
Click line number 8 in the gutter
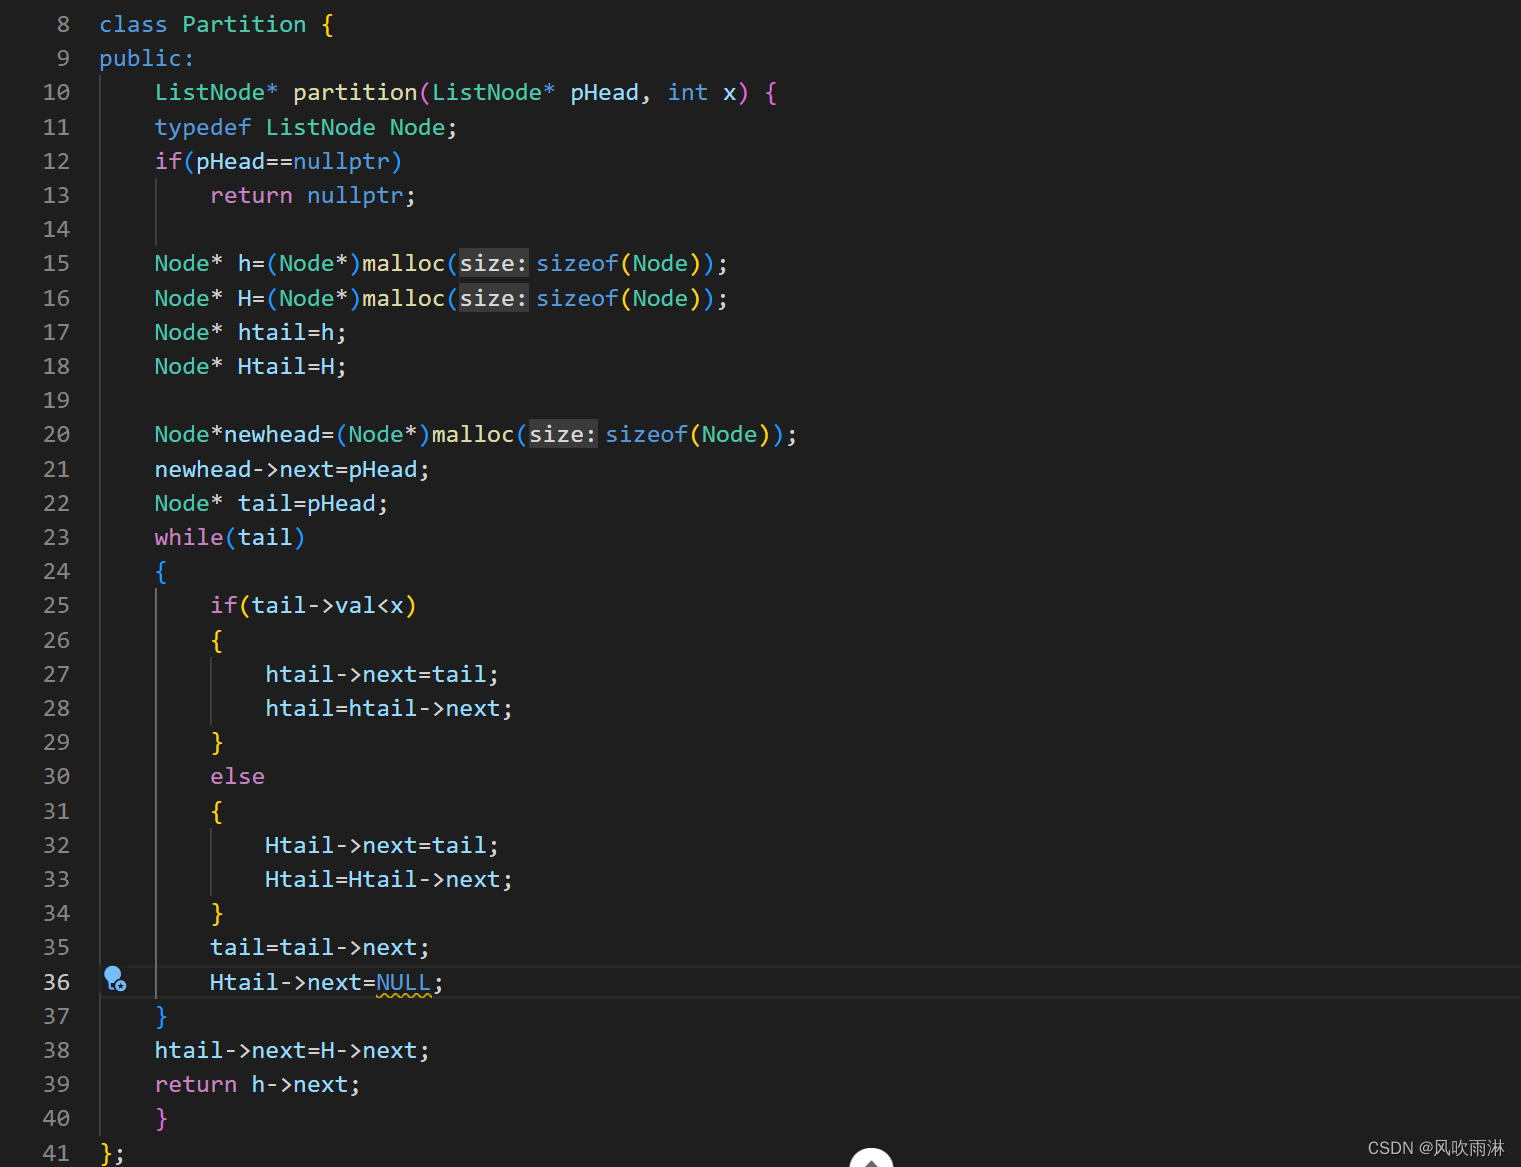point(63,24)
